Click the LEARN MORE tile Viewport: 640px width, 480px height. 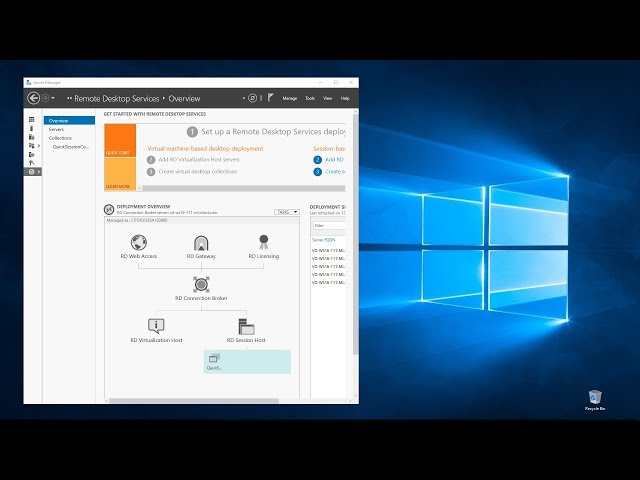click(x=120, y=174)
